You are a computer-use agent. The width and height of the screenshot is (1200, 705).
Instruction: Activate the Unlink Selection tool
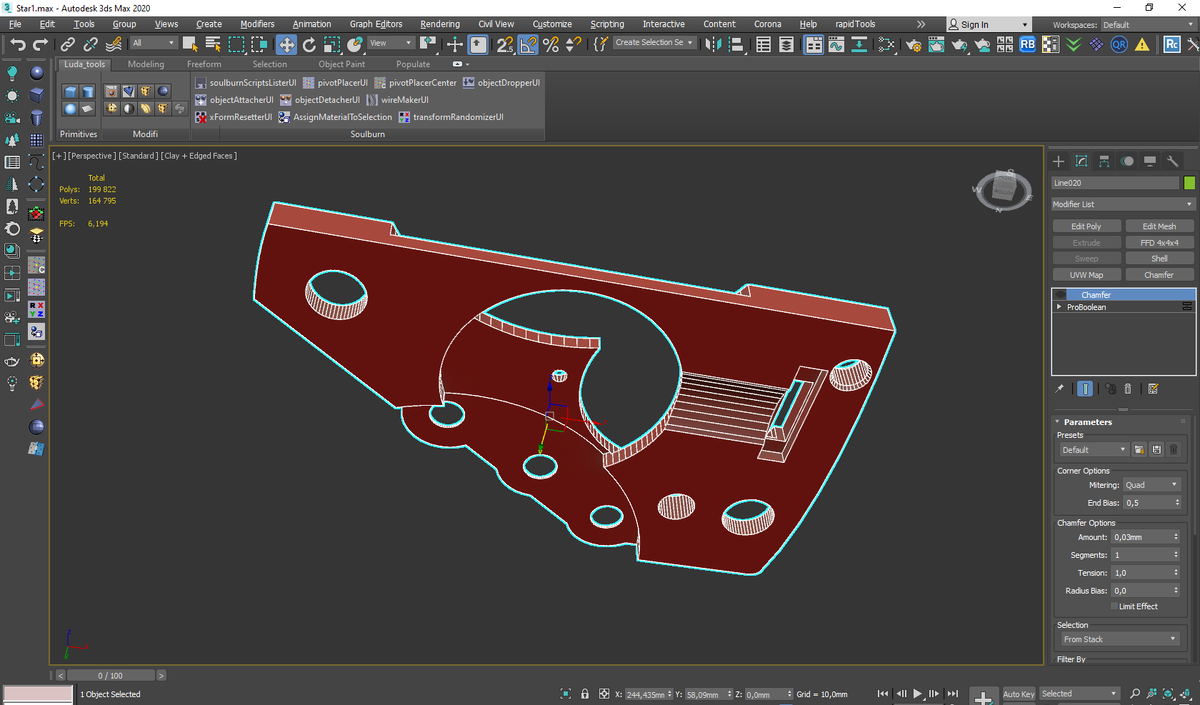[90, 44]
